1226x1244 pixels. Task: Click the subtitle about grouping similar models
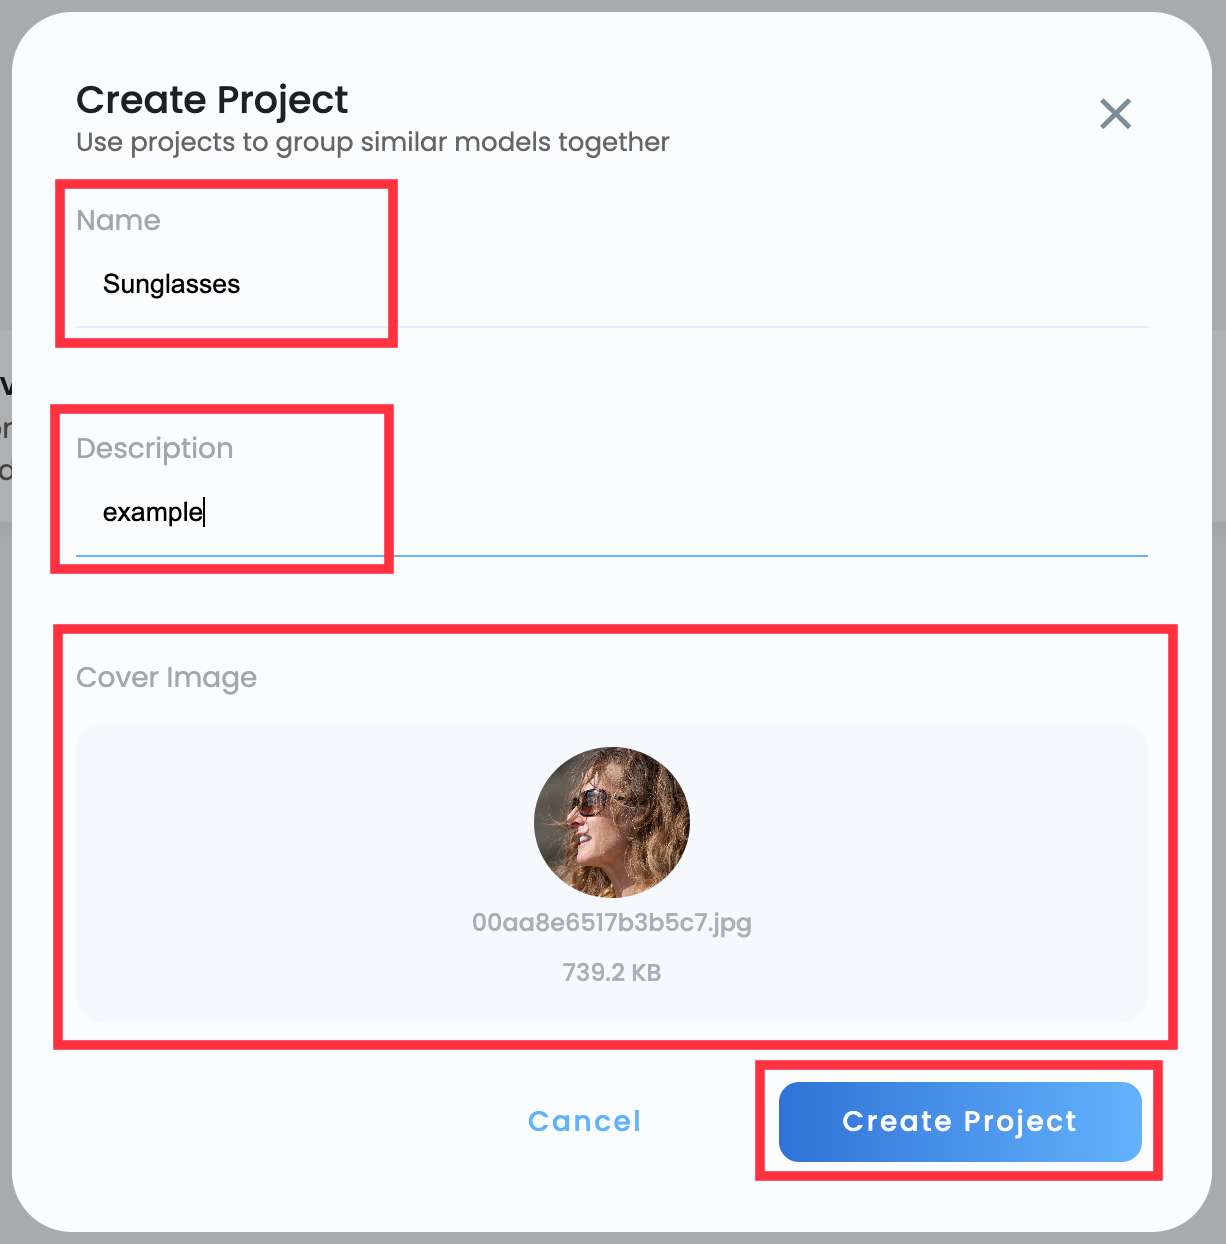coord(372,142)
